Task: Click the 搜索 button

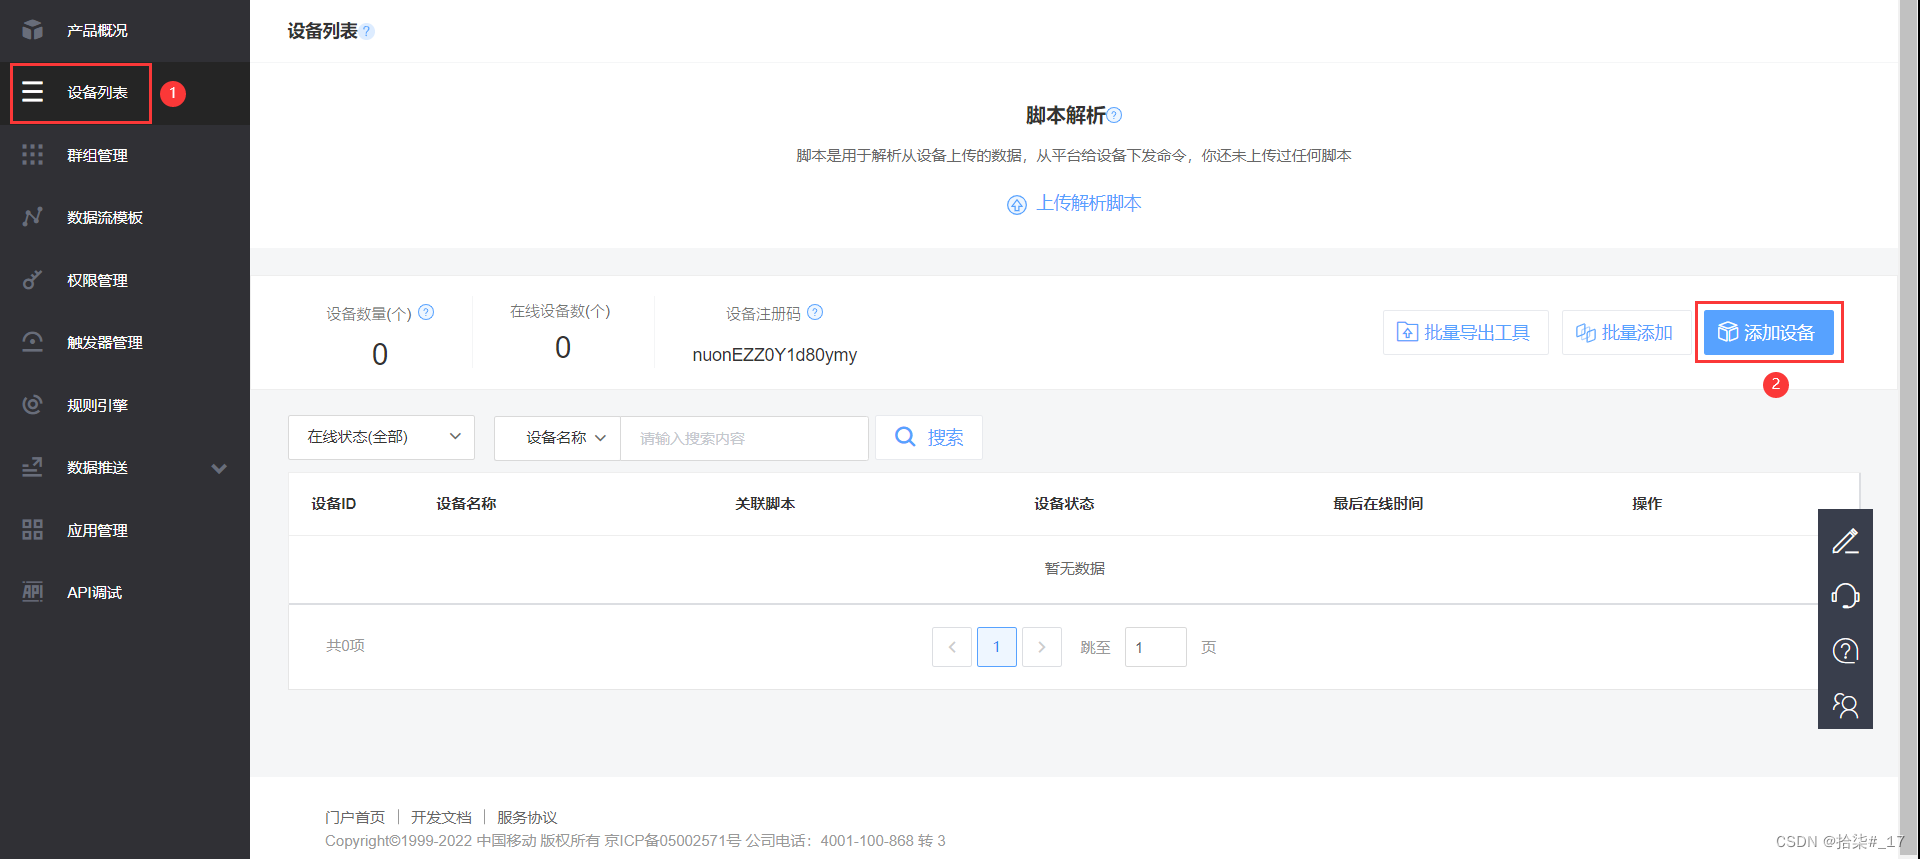Action: pos(929,437)
